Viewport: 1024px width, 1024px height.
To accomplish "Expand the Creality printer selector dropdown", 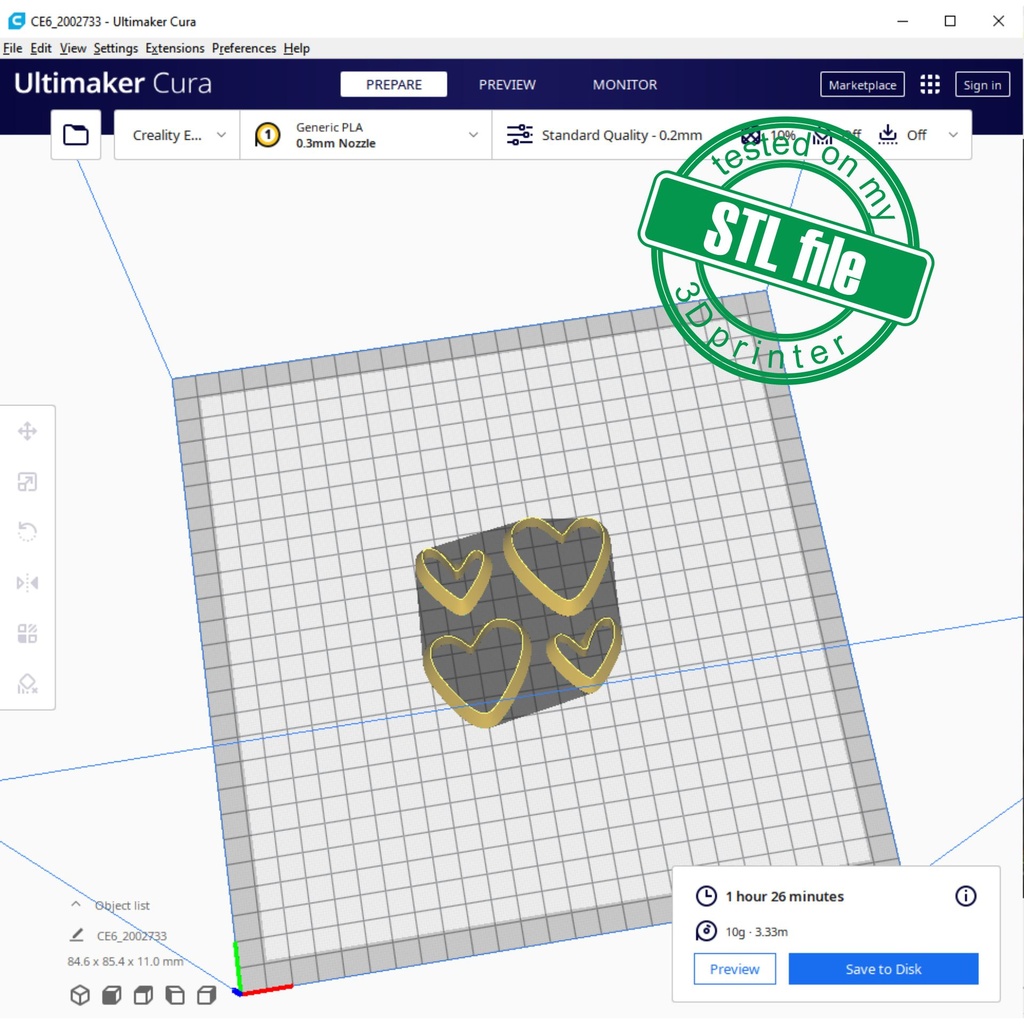I will coord(178,135).
